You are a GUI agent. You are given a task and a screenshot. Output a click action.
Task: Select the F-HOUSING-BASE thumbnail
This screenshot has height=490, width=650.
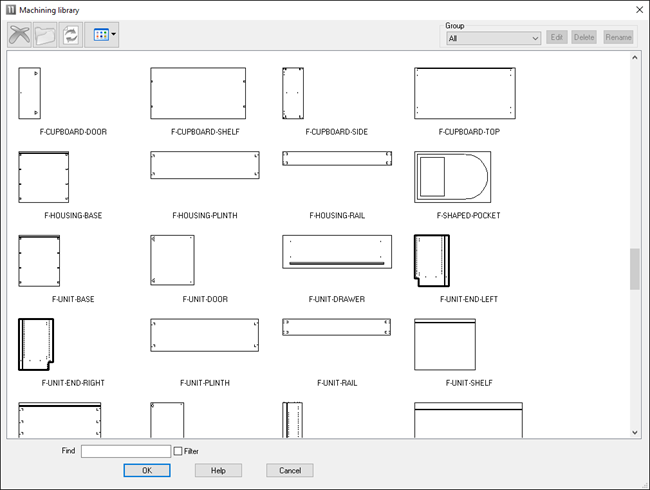pyautogui.click(x=43, y=177)
